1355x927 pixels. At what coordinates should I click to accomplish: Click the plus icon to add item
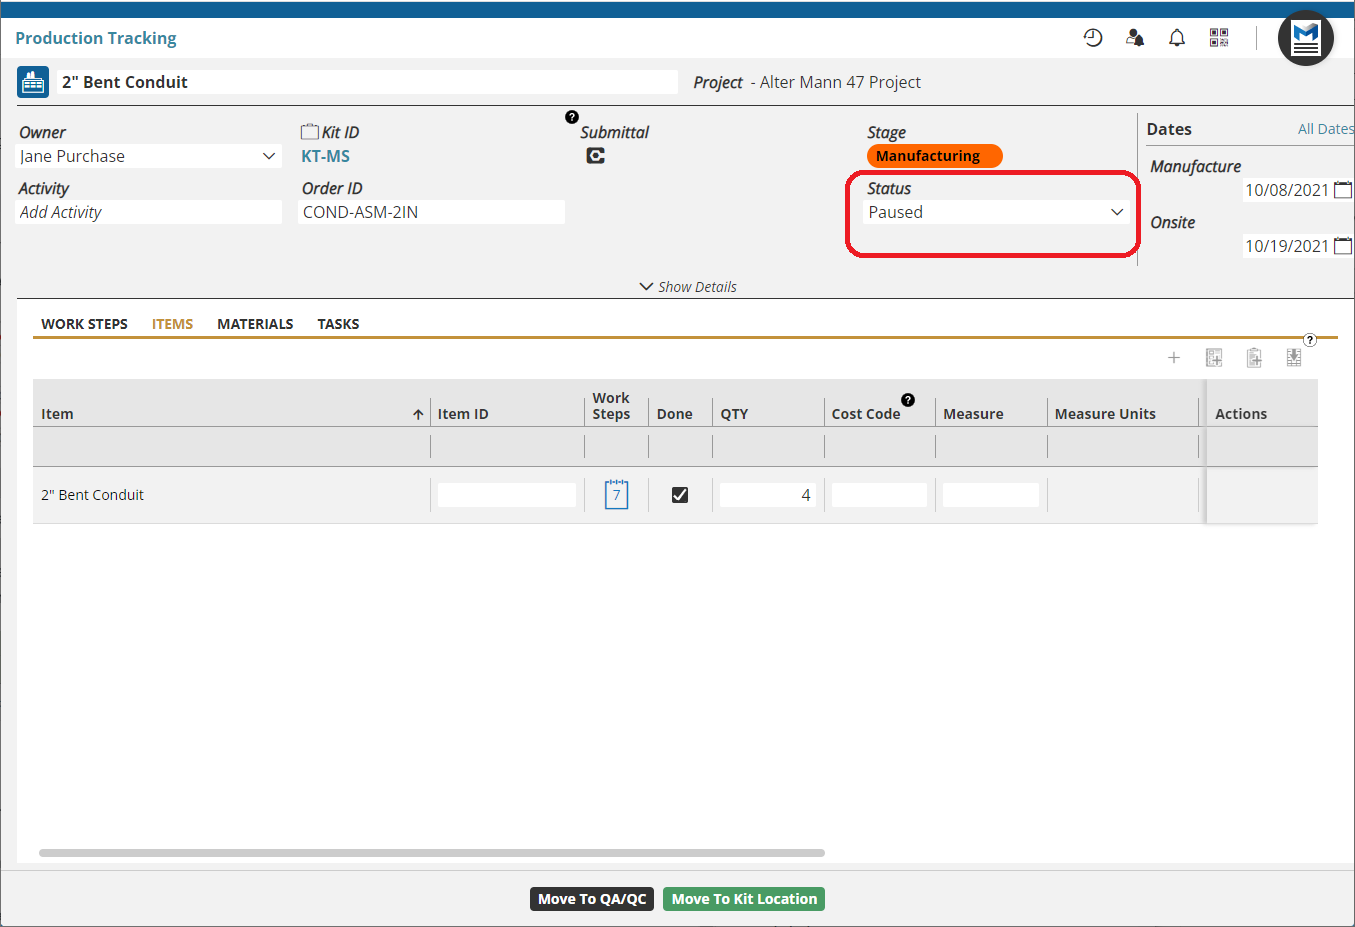coord(1174,358)
